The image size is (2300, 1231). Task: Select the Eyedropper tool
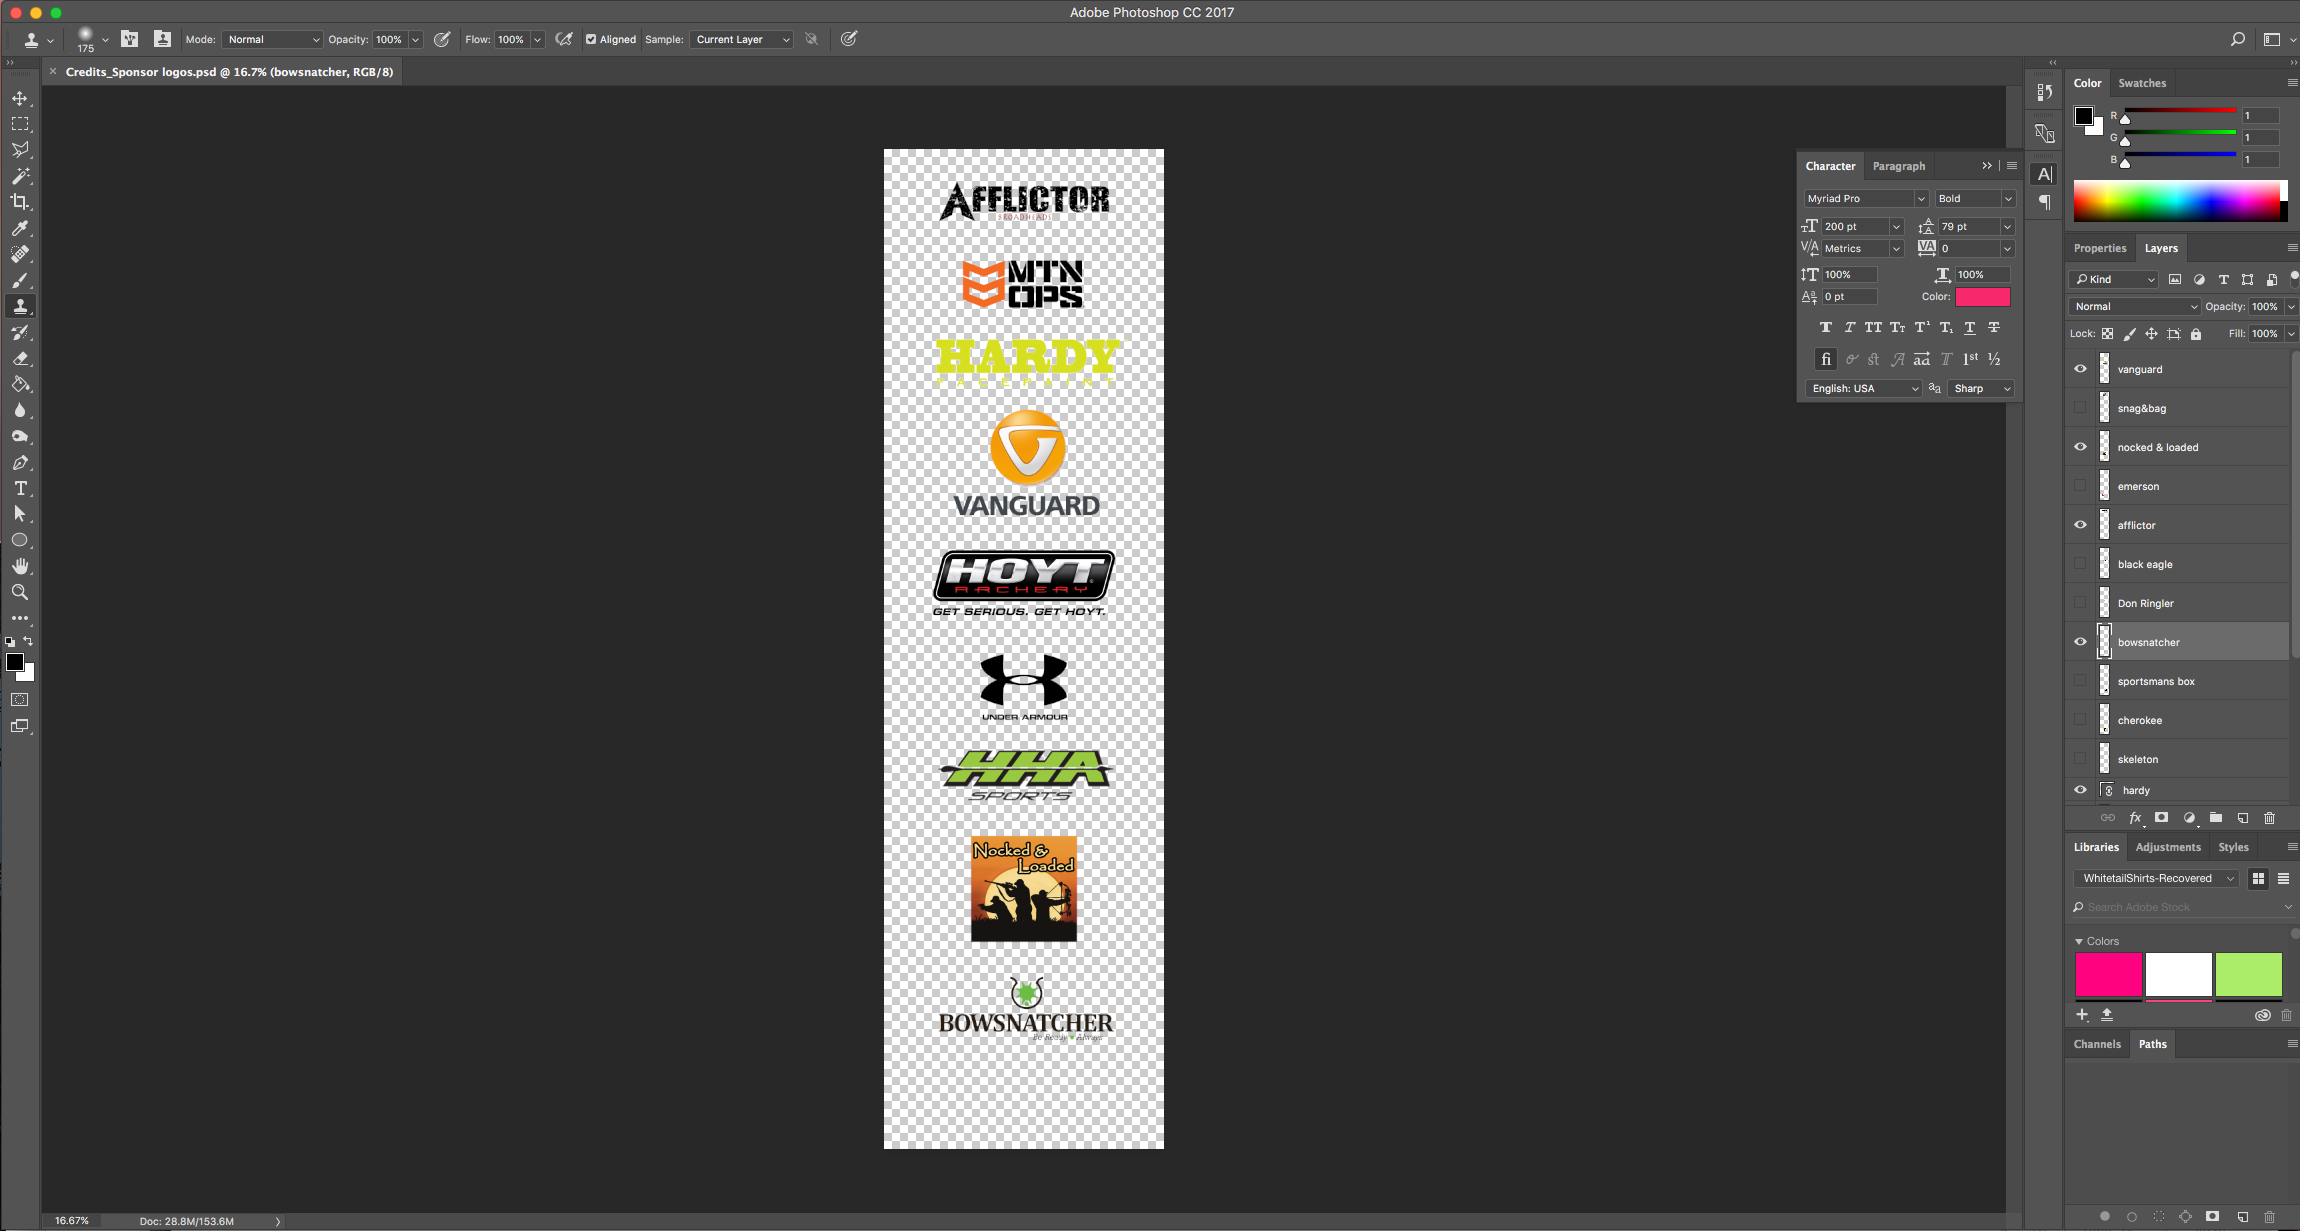[20, 228]
